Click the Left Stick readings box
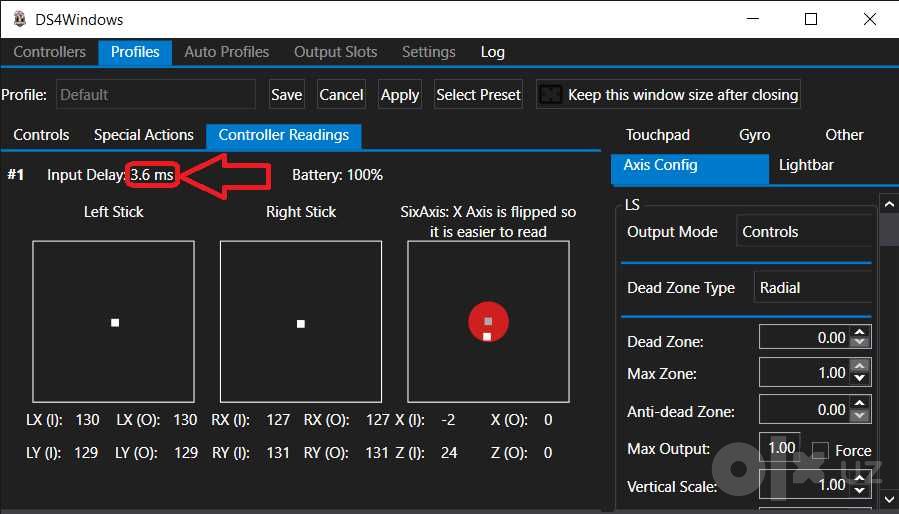Image resolution: width=899 pixels, height=514 pixels. tap(114, 322)
